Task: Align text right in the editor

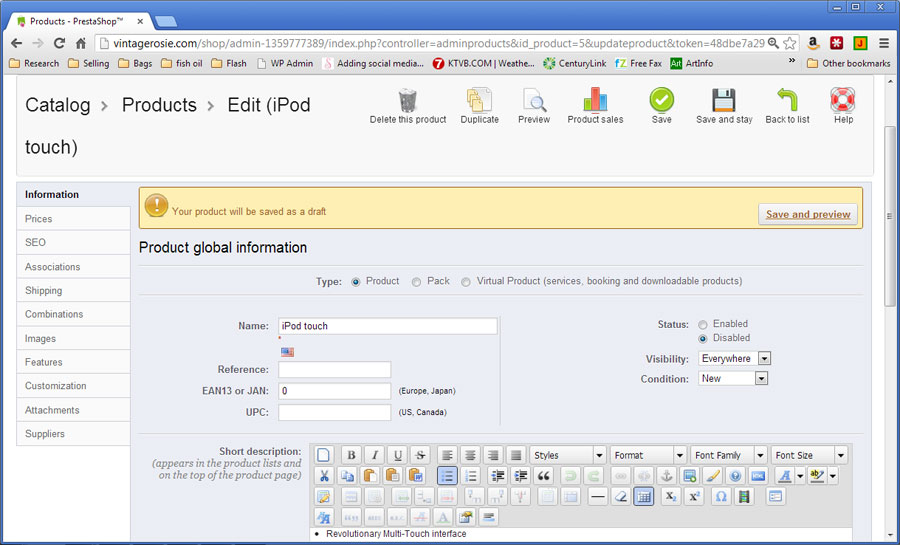Action: point(493,455)
